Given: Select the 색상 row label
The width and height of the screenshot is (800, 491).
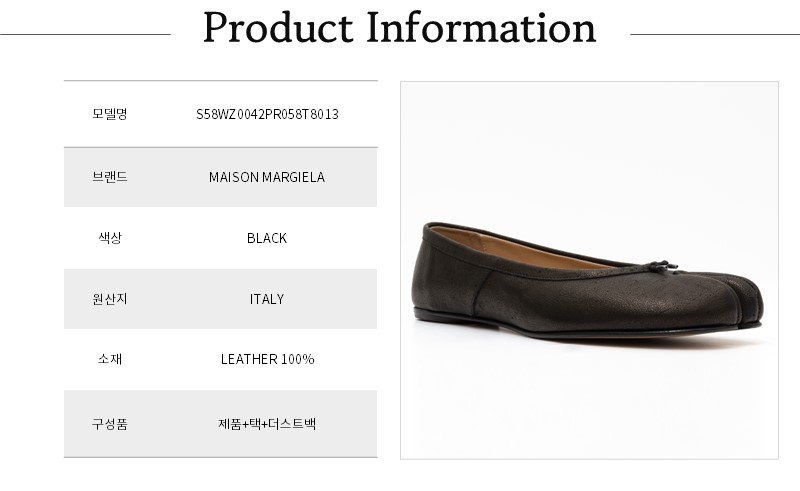Looking at the screenshot, I should coord(110,238).
